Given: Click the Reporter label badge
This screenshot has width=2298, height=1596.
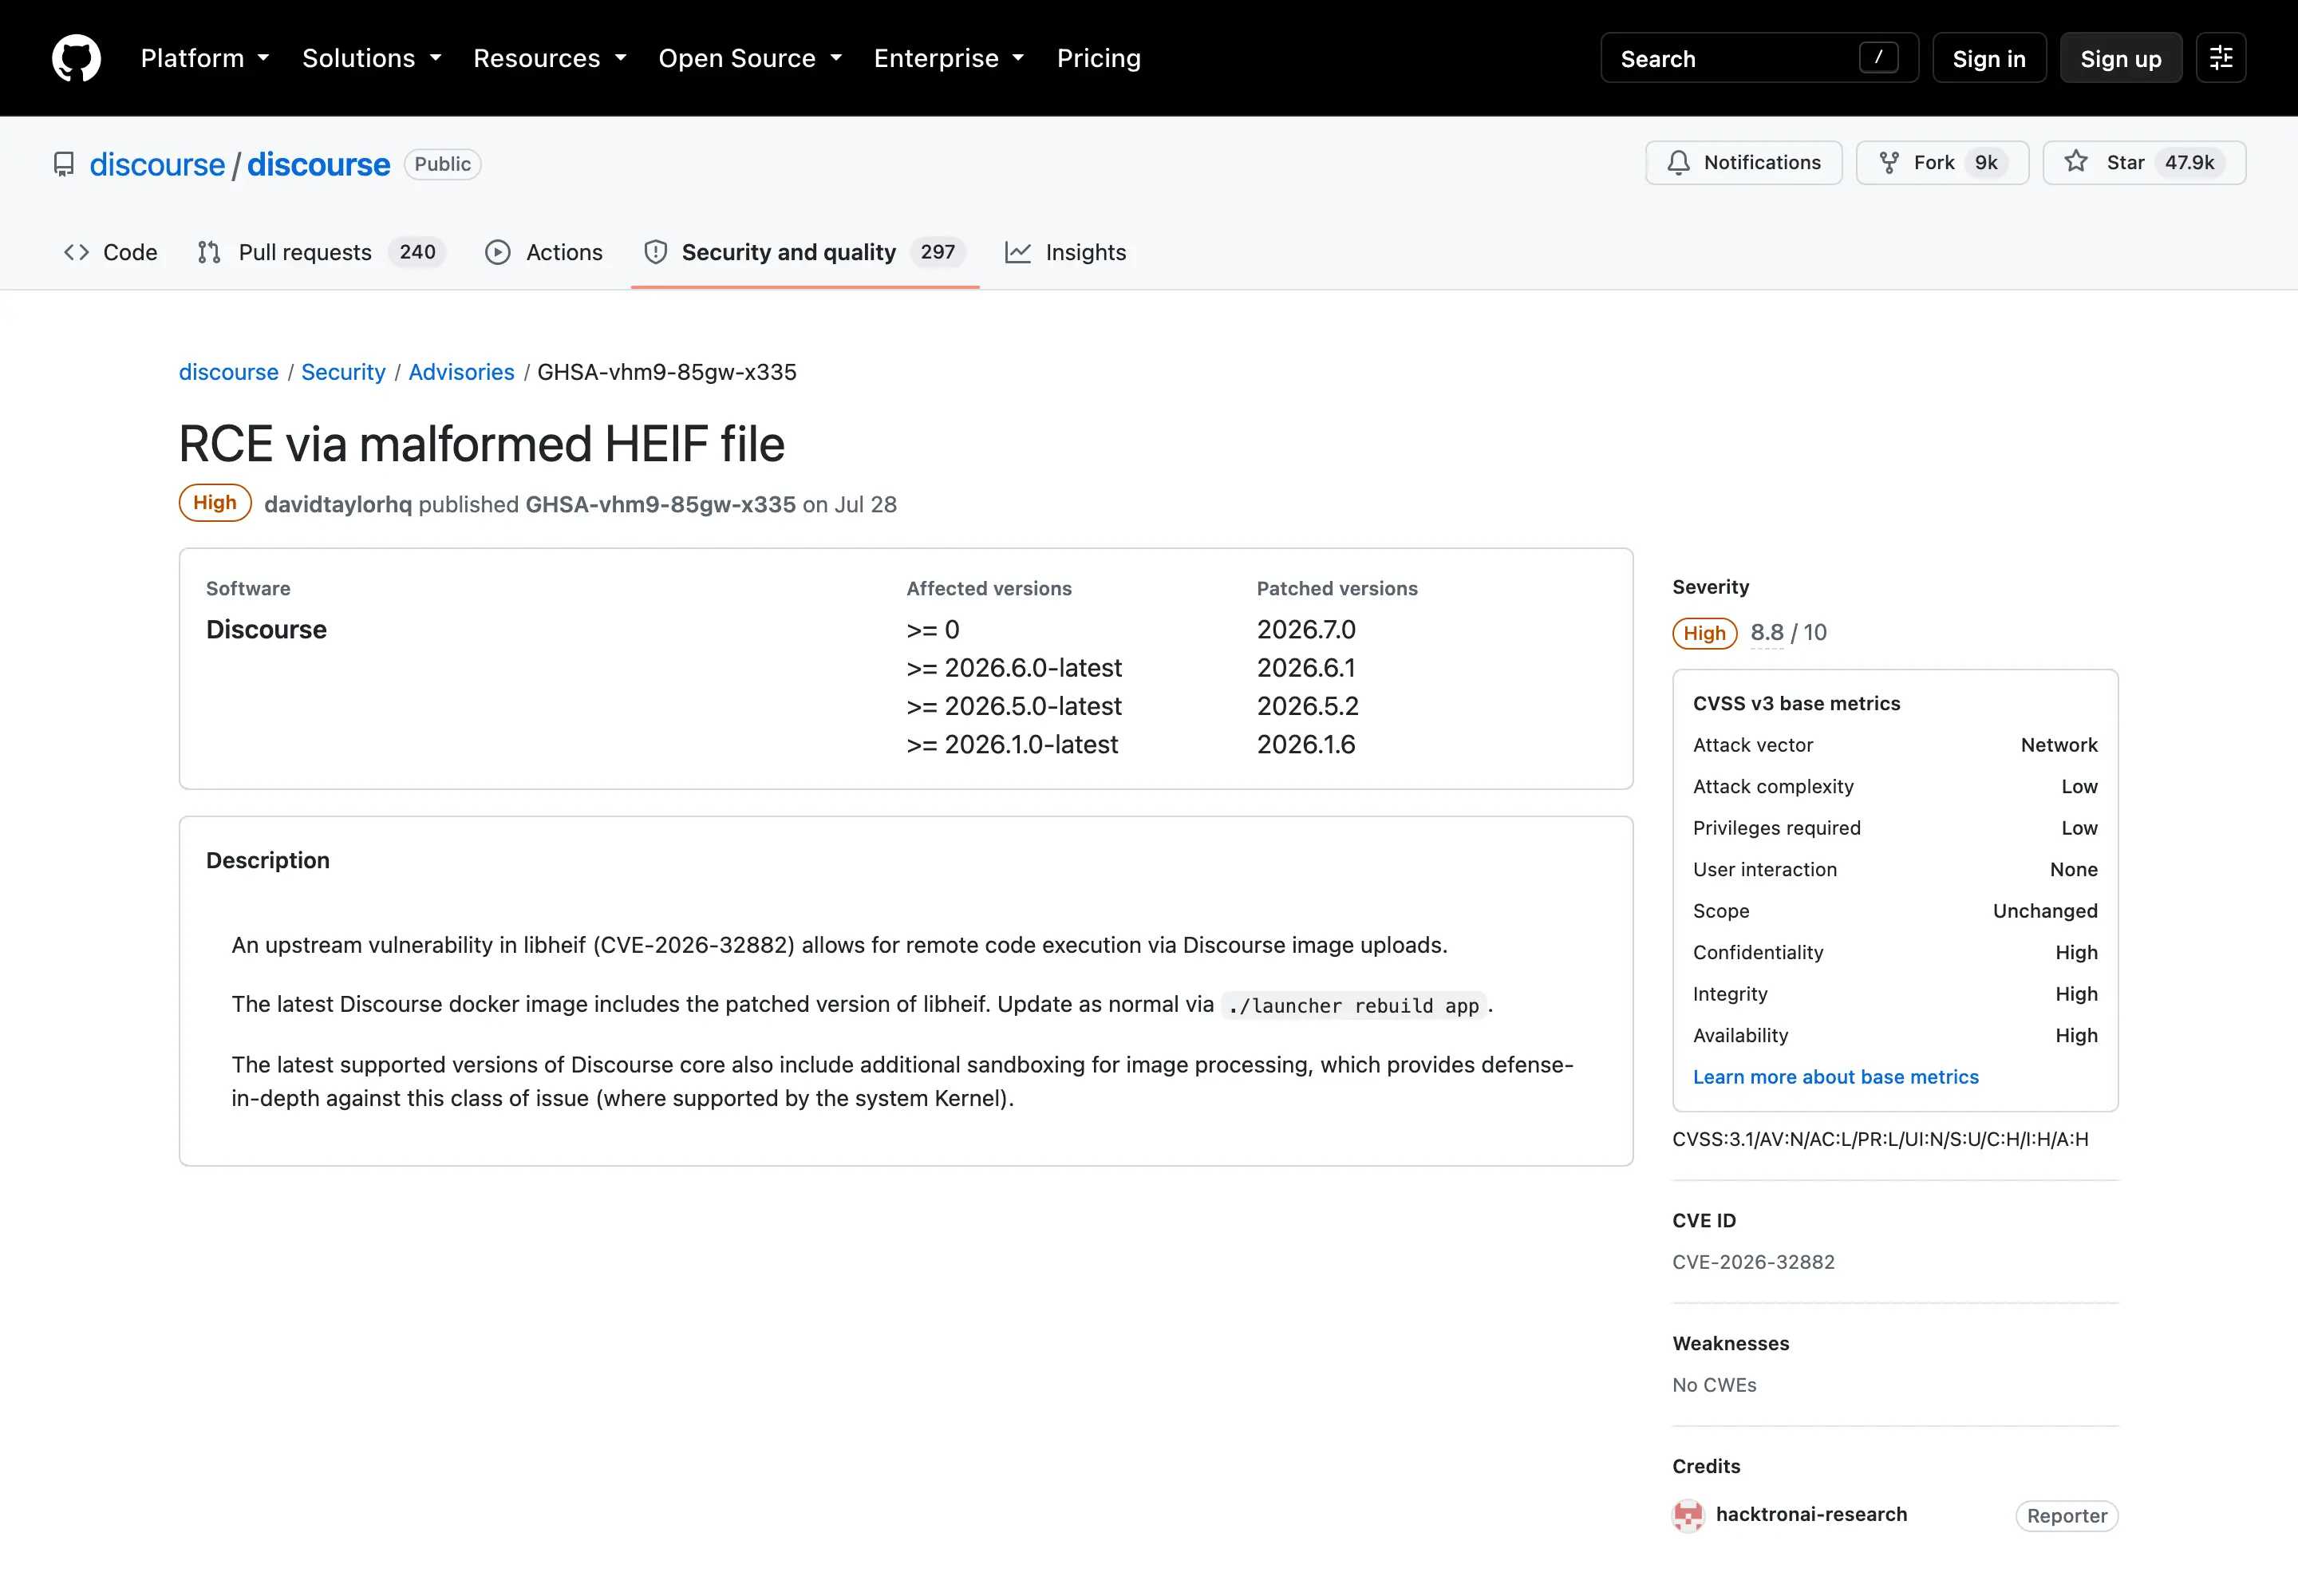Looking at the screenshot, I should [2066, 1516].
